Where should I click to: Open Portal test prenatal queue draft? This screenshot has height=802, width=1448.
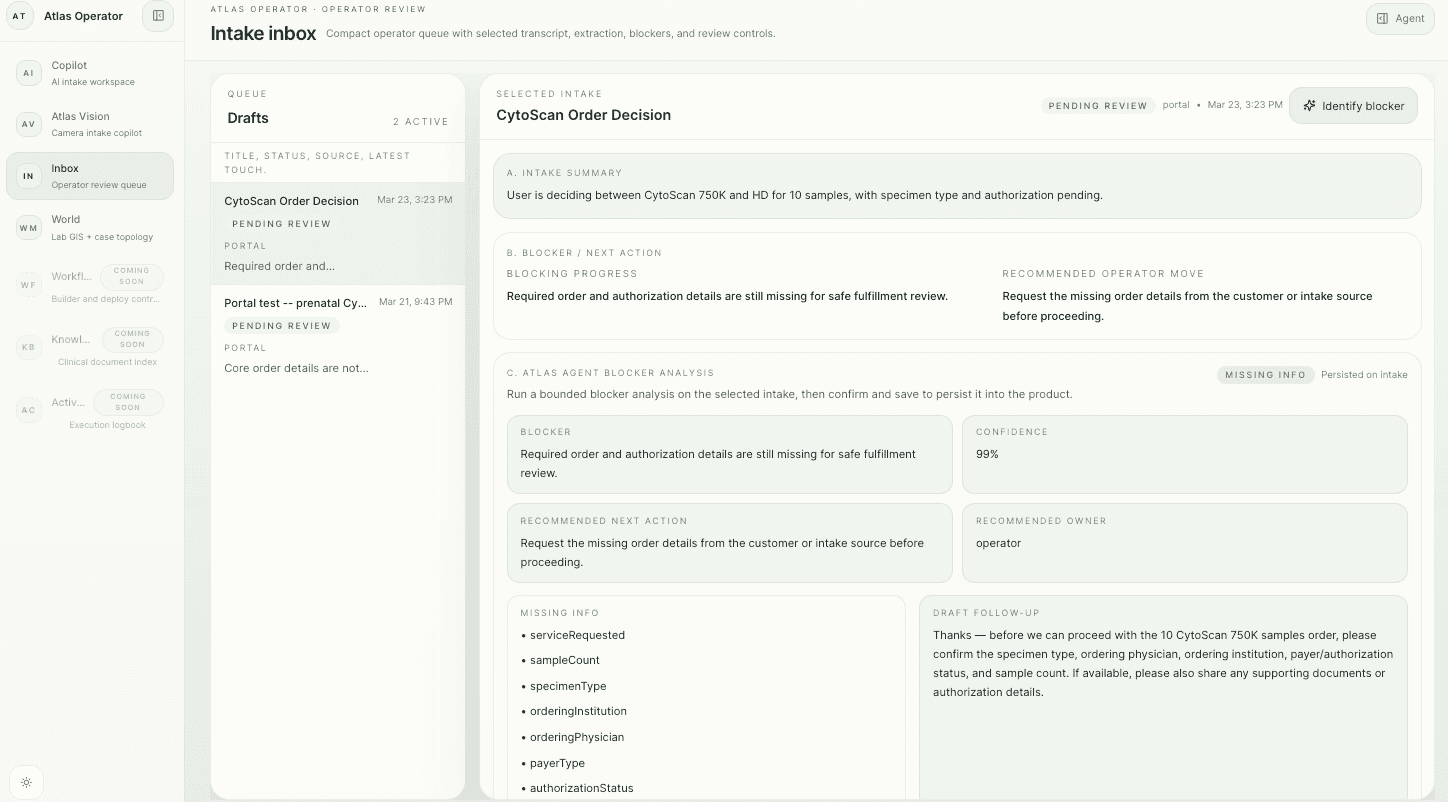338,336
